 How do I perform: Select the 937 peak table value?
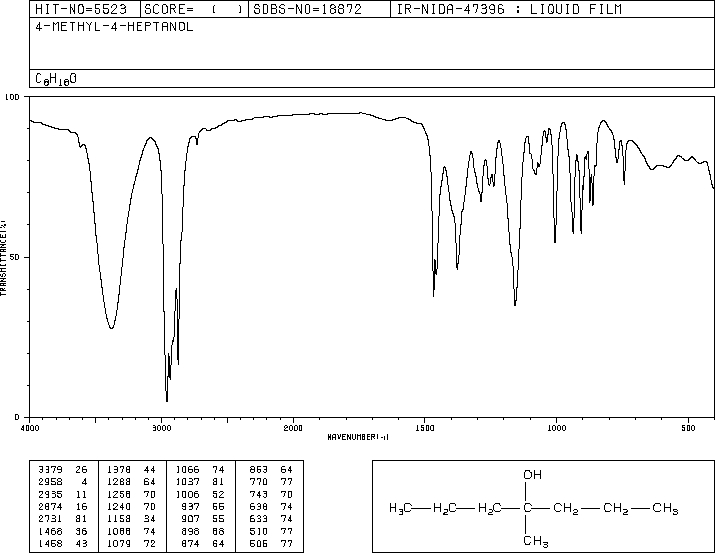[203, 506]
